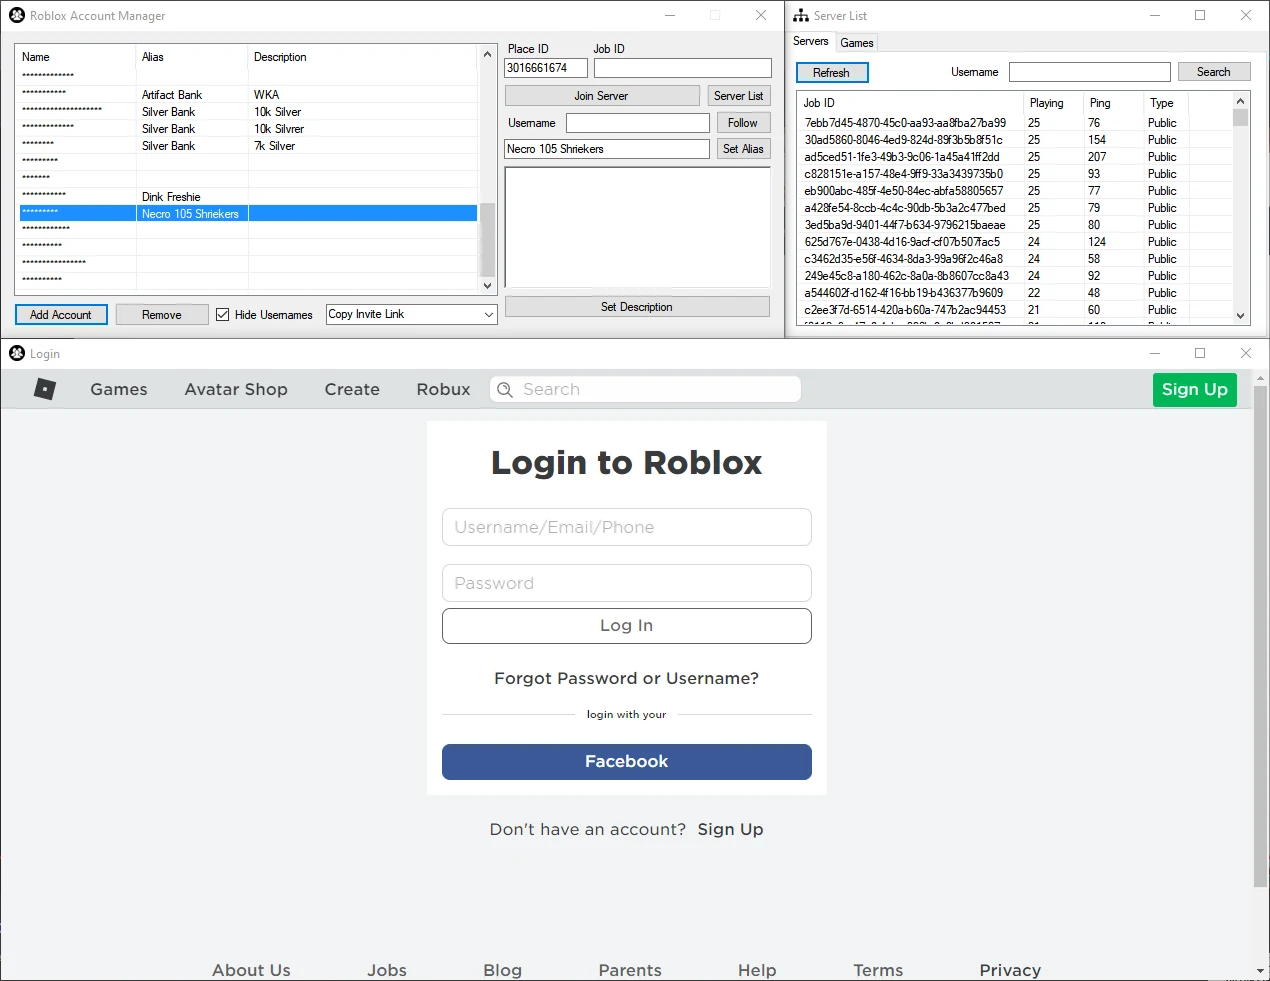Switch to the Games tab in Server List
1270x981 pixels.
pos(856,42)
